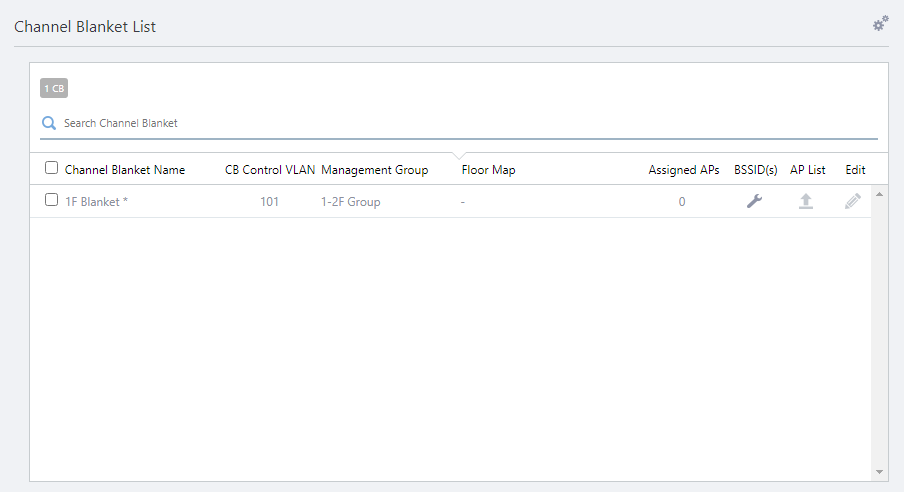904x492 pixels.
Task: Click the search magnifier icon
Action: [49, 123]
